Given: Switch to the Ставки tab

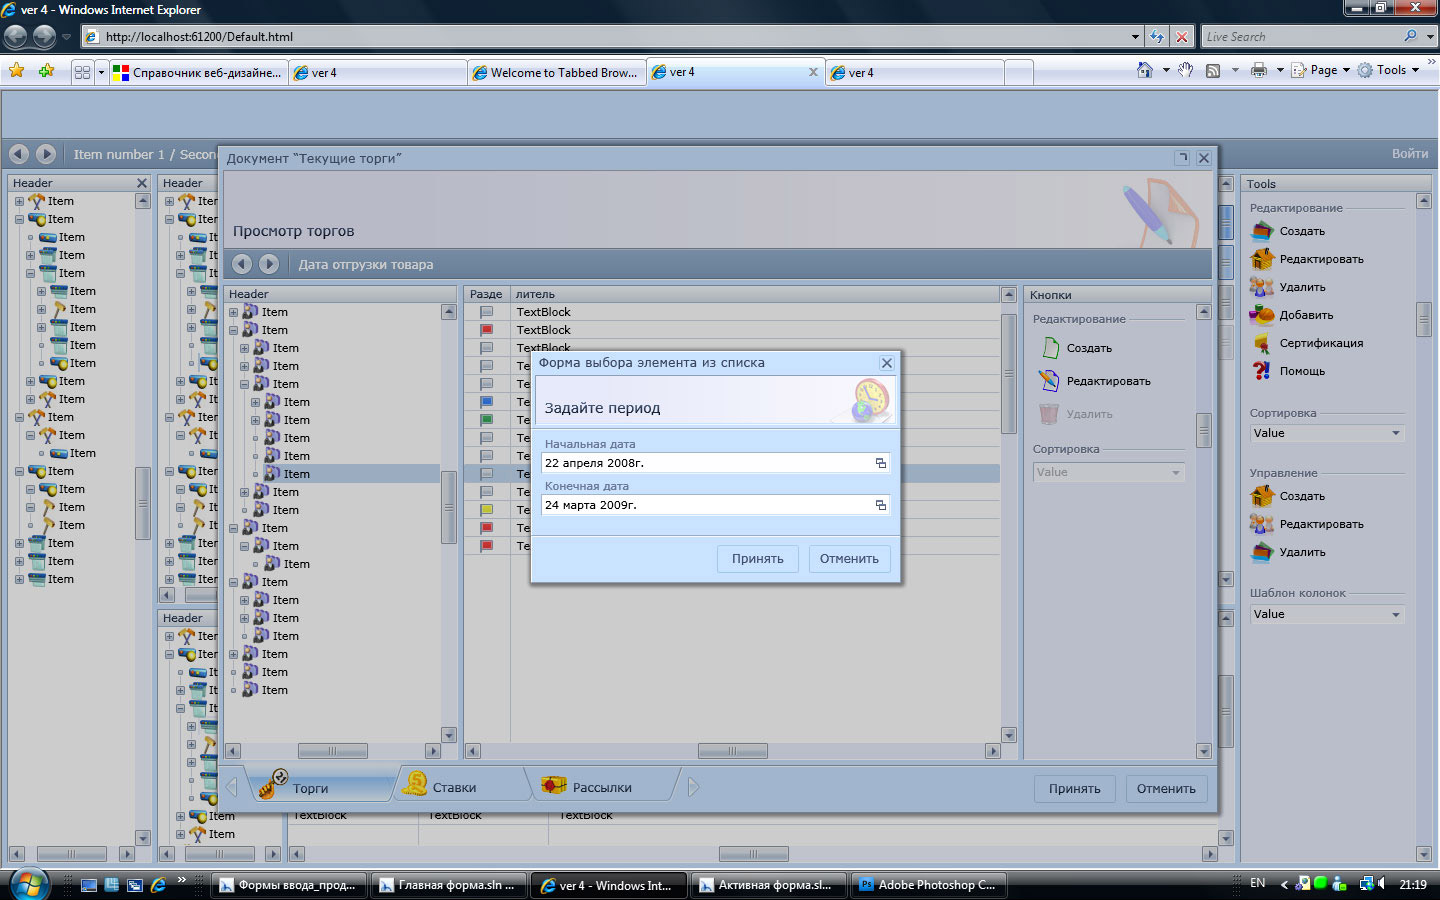Looking at the screenshot, I should [454, 788].
